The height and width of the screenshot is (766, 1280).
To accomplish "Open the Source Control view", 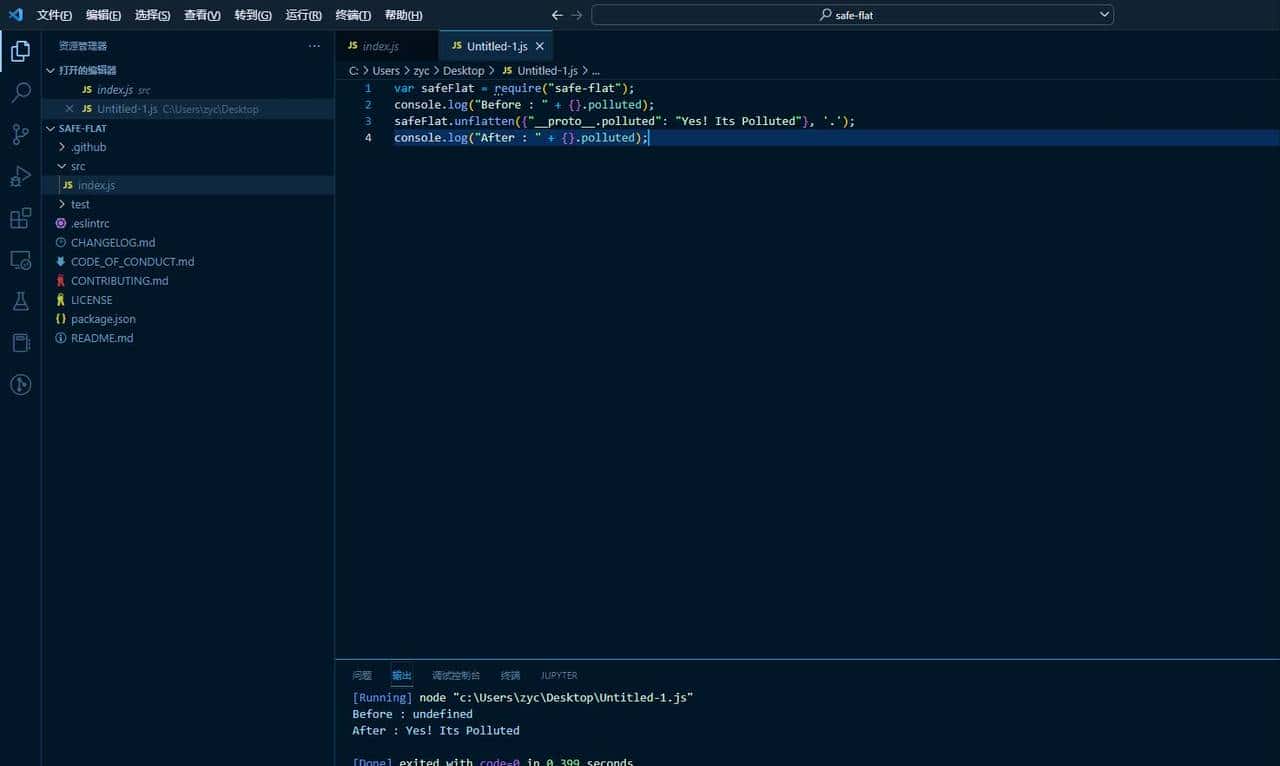I will tap(20, 134).
